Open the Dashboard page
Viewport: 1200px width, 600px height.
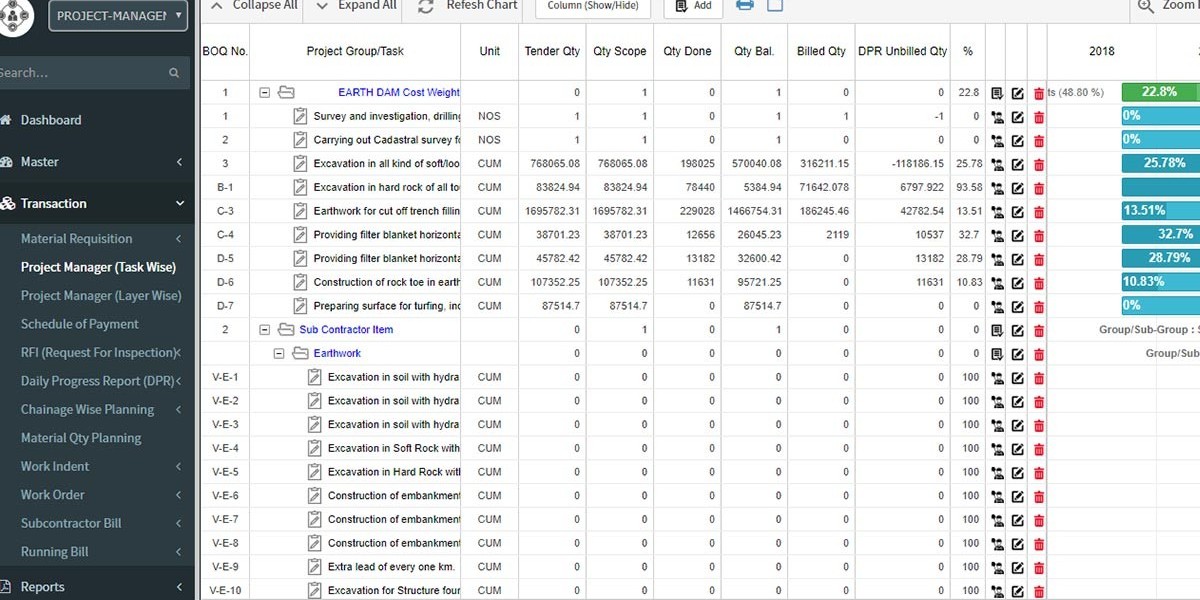(51, 120)
